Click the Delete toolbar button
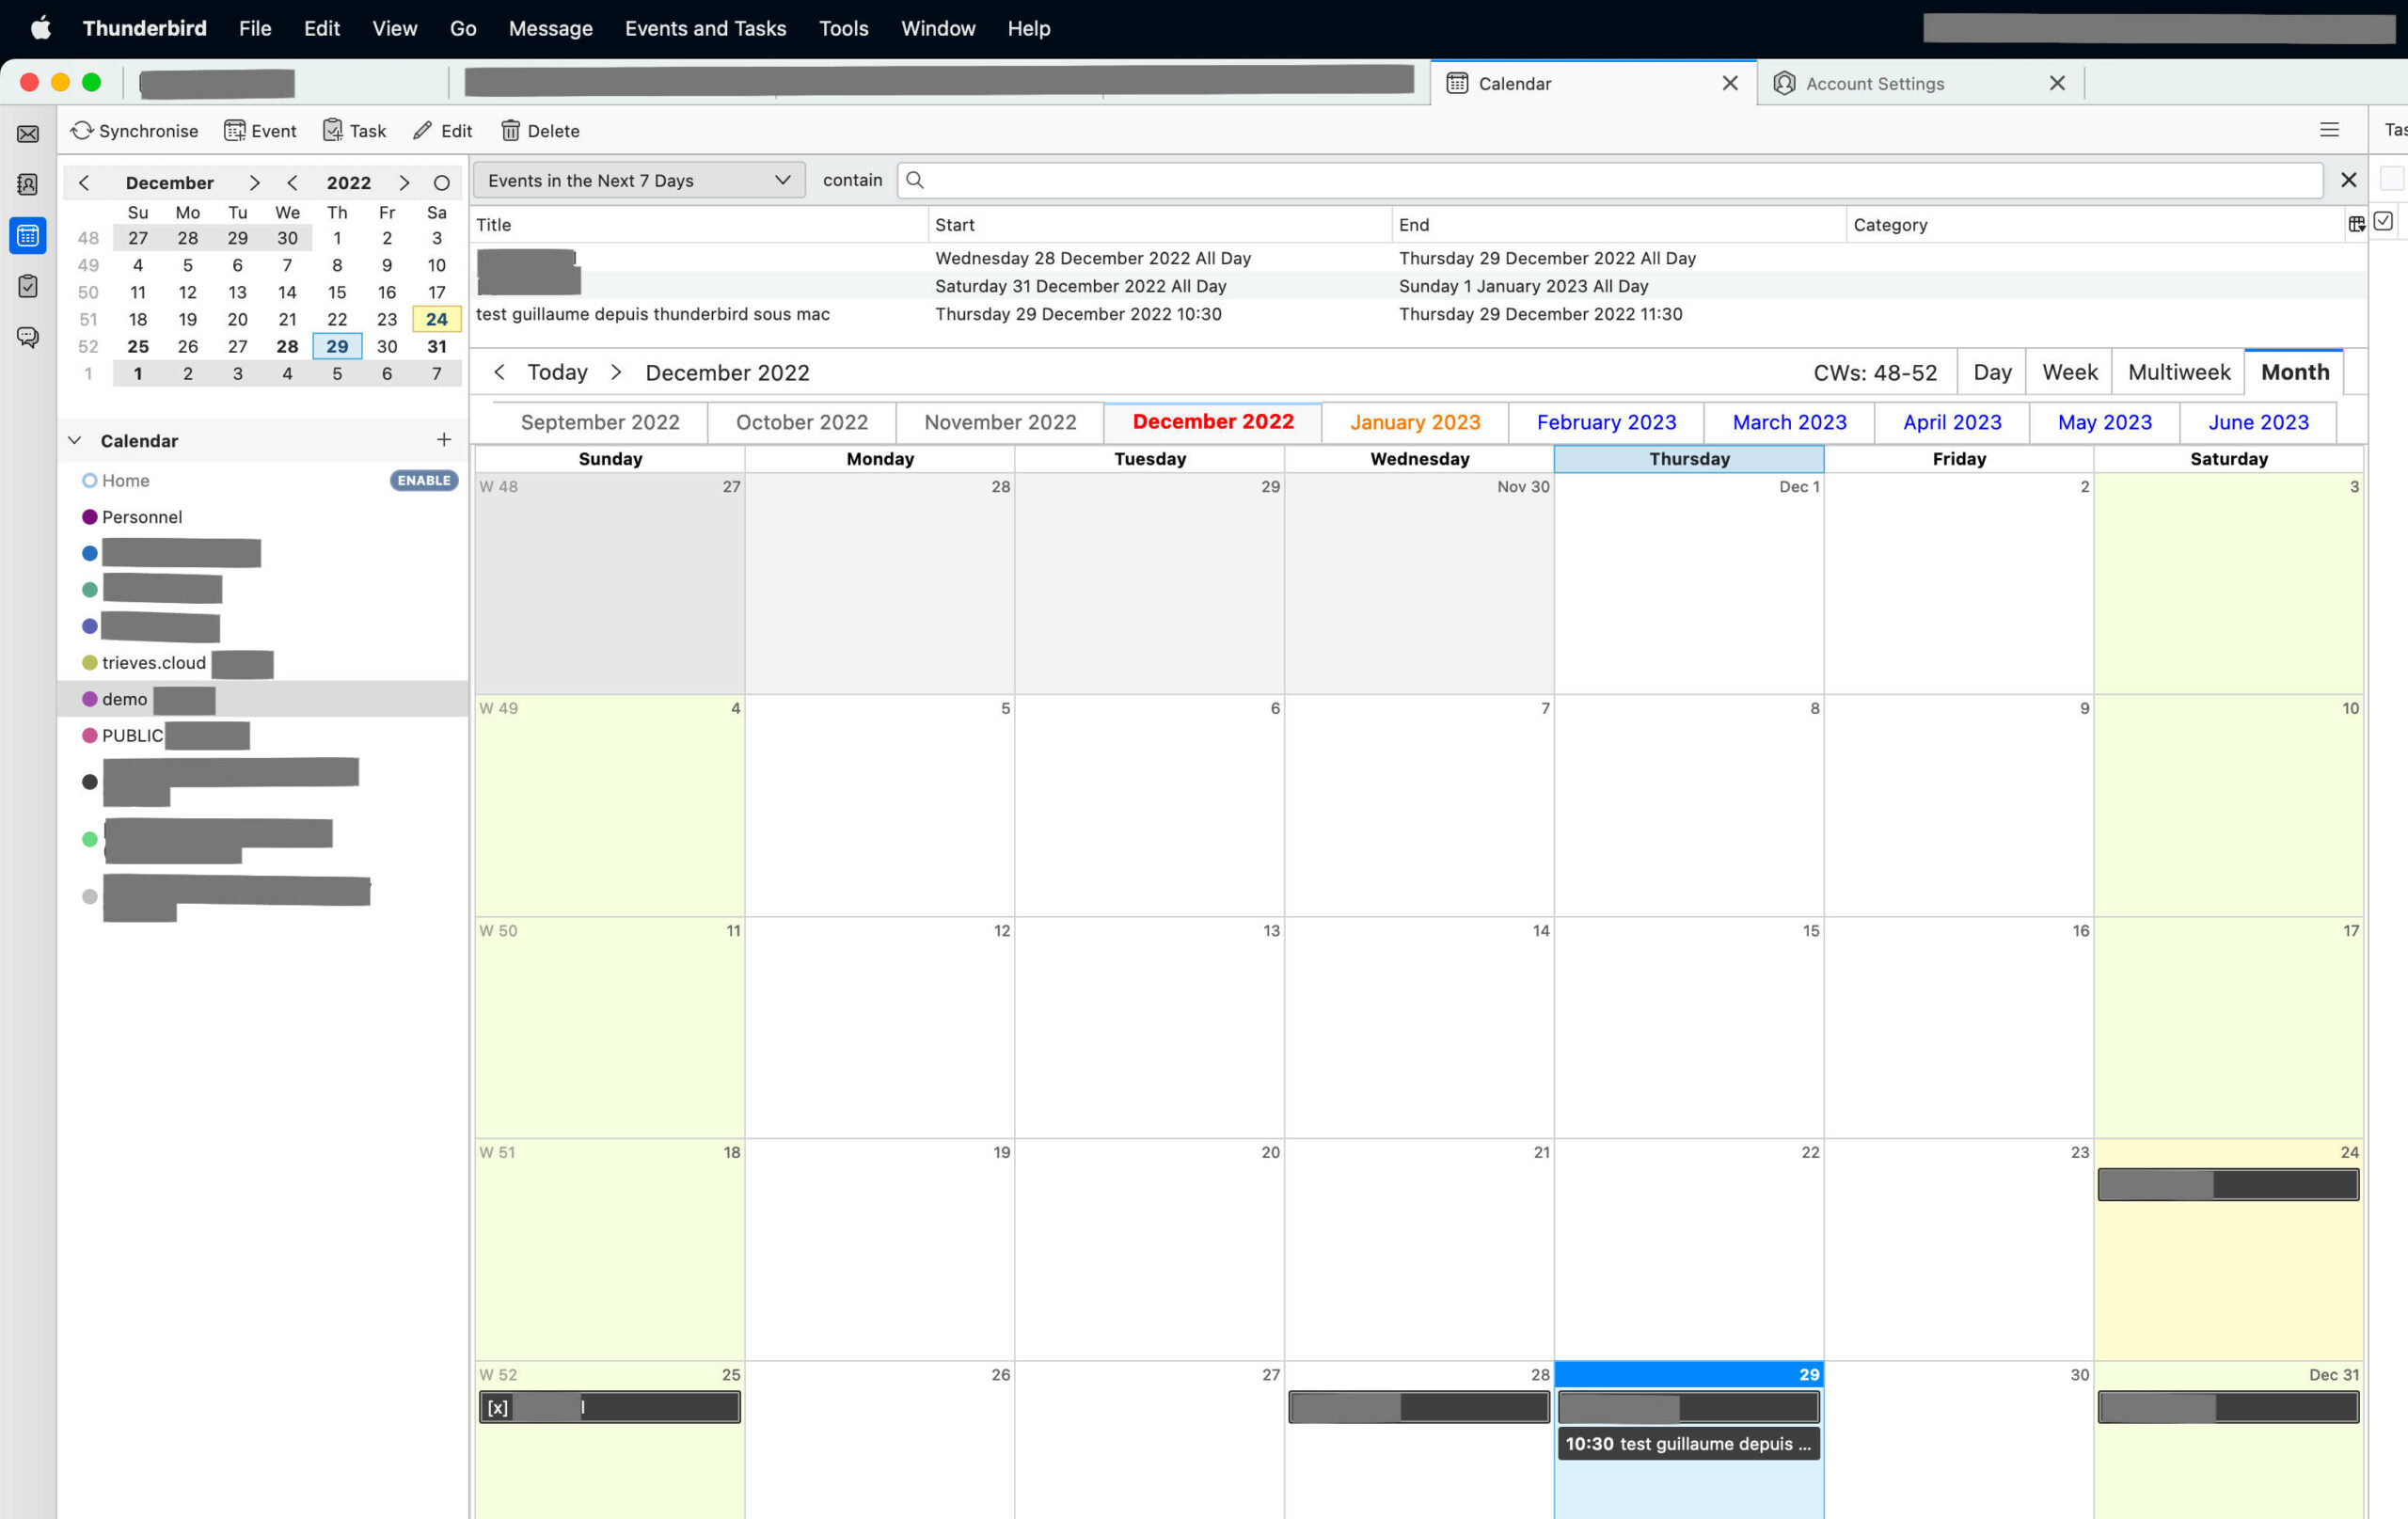The image size is (2408, 1519). click(540, 131)
